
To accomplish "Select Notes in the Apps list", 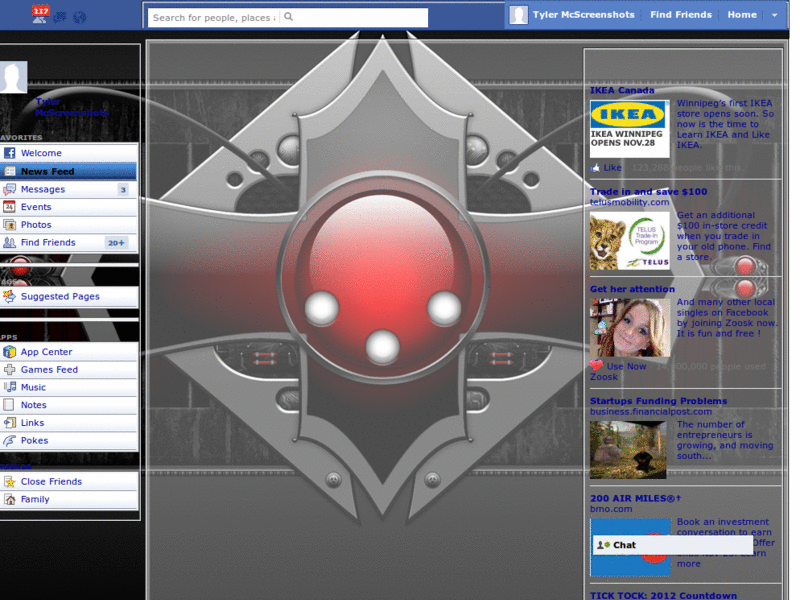I will click(x=36, y=405).
